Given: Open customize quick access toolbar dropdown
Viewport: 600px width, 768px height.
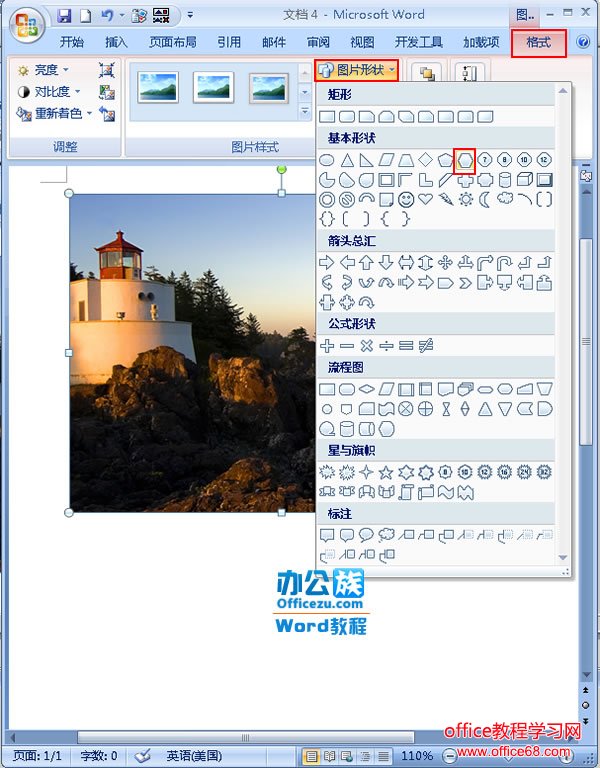Looking at the screenshot, I should click(190, 16).
